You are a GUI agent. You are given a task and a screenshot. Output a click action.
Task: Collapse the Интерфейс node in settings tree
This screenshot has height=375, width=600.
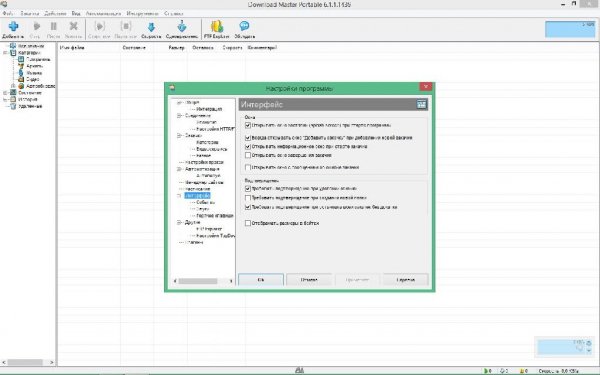pos(179,196)
